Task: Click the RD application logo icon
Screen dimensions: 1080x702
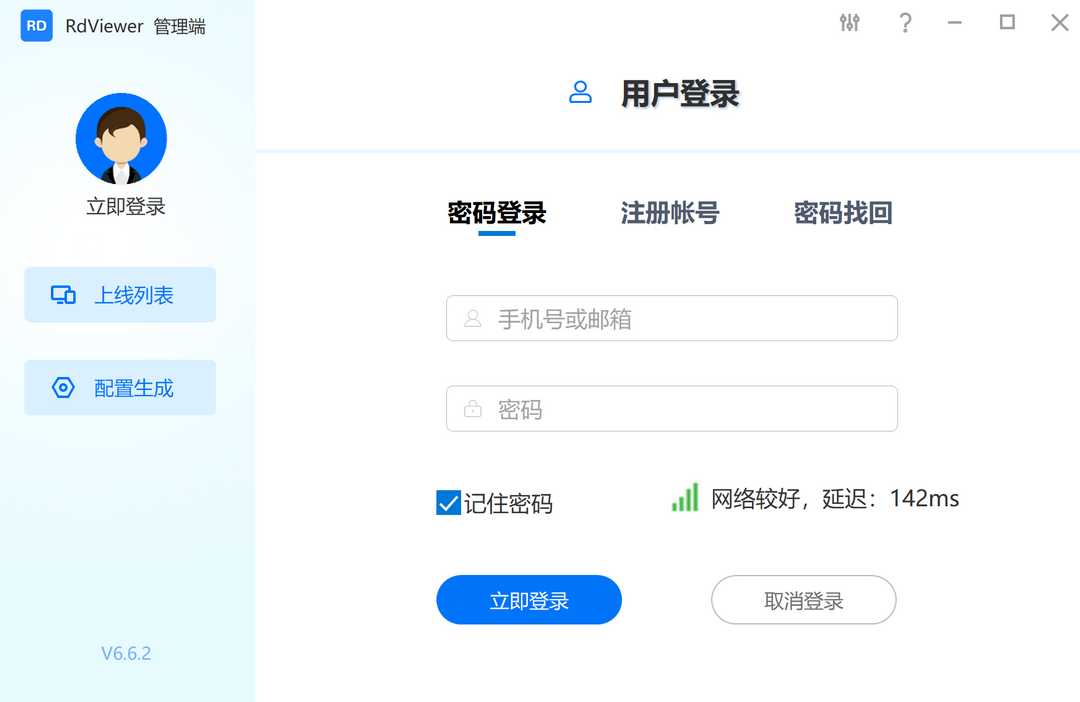Action: (x=37, y=25)
